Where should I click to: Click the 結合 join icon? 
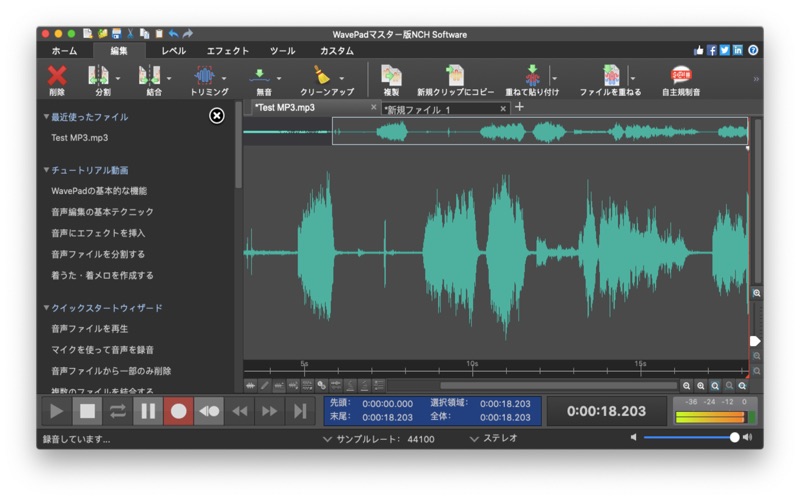point(149,76)
